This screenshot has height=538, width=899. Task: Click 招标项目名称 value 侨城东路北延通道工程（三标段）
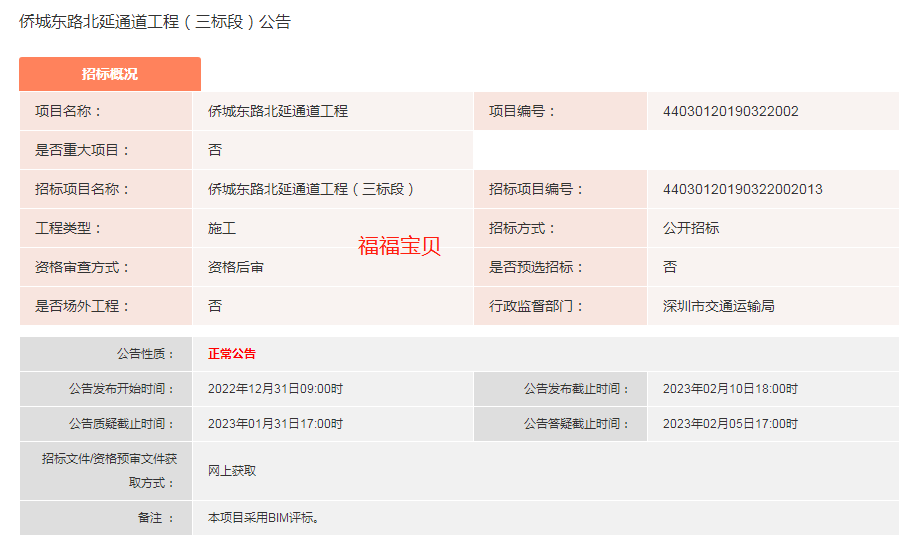click(x=311, y=189)
